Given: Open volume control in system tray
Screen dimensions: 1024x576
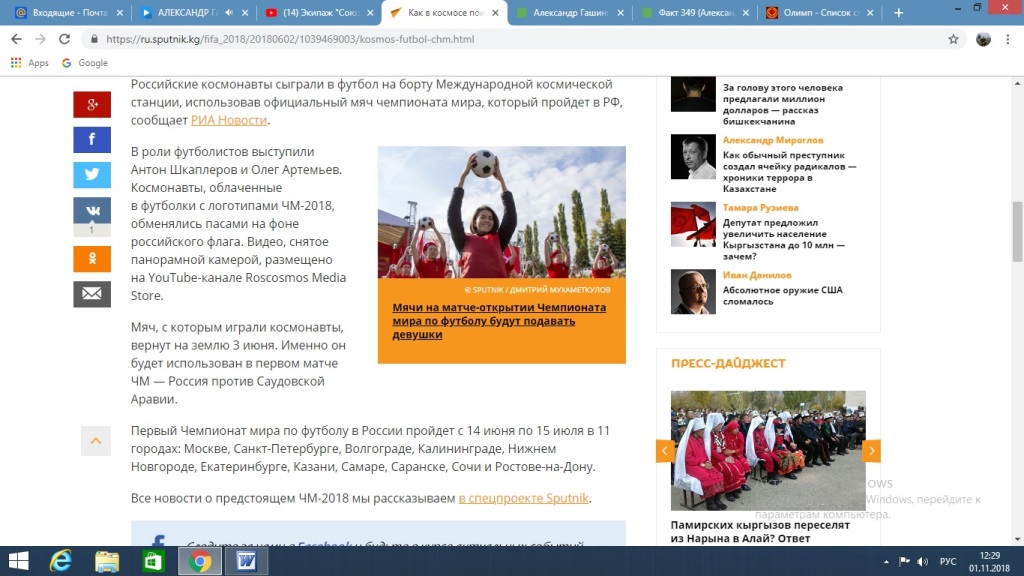Looking at the screenshot, I should click(922, 562).
